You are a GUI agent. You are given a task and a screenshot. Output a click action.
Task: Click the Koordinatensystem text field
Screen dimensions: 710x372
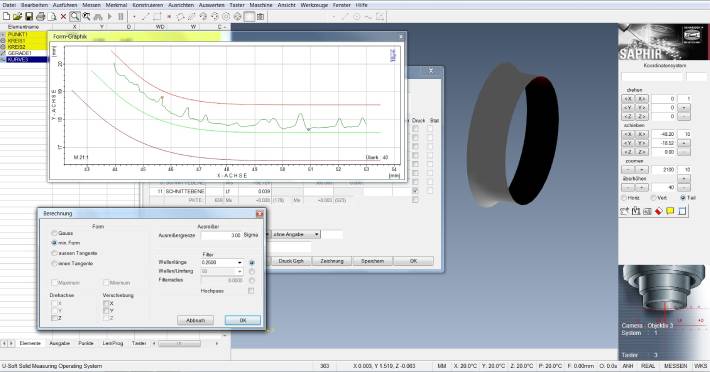(x=652, y=77)
